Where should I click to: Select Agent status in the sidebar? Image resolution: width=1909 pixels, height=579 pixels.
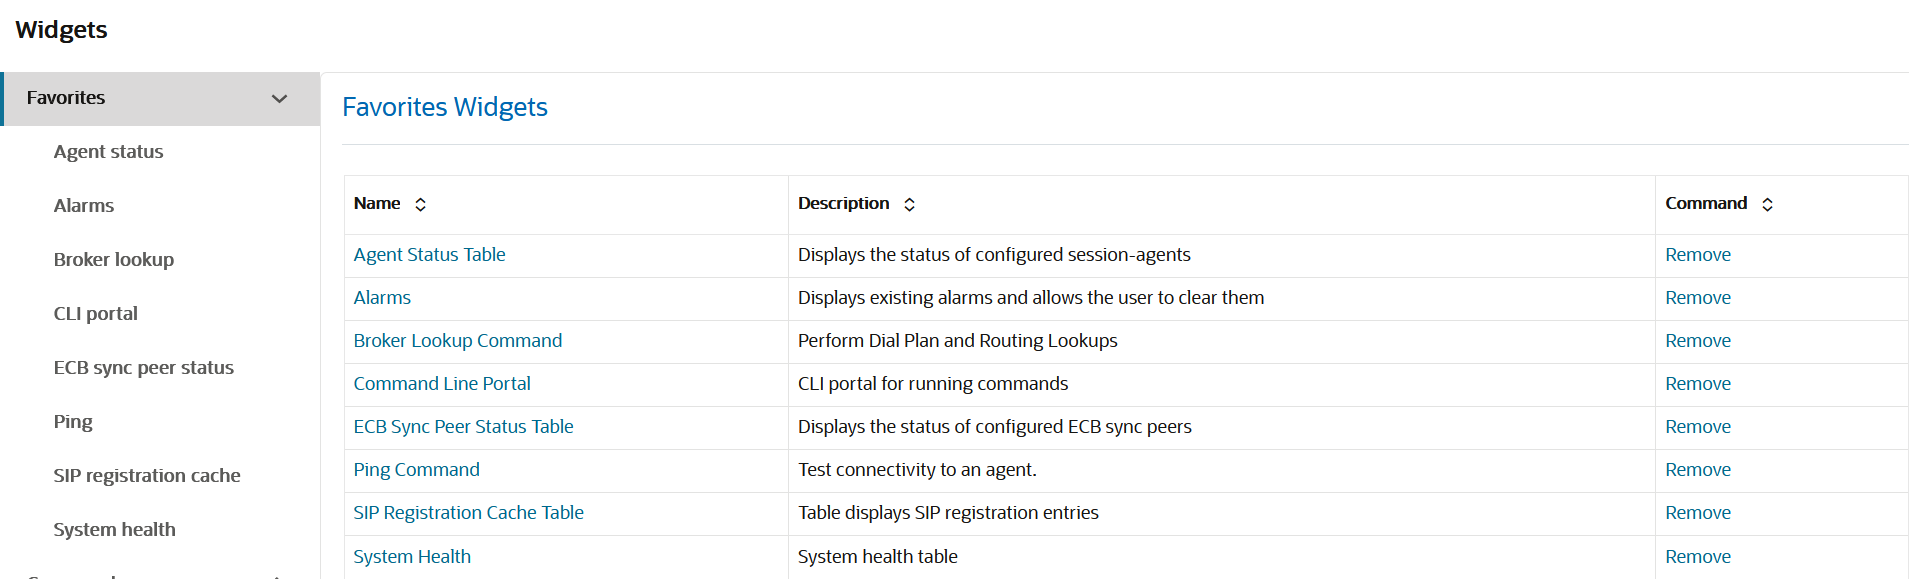[x=108, y=151]
